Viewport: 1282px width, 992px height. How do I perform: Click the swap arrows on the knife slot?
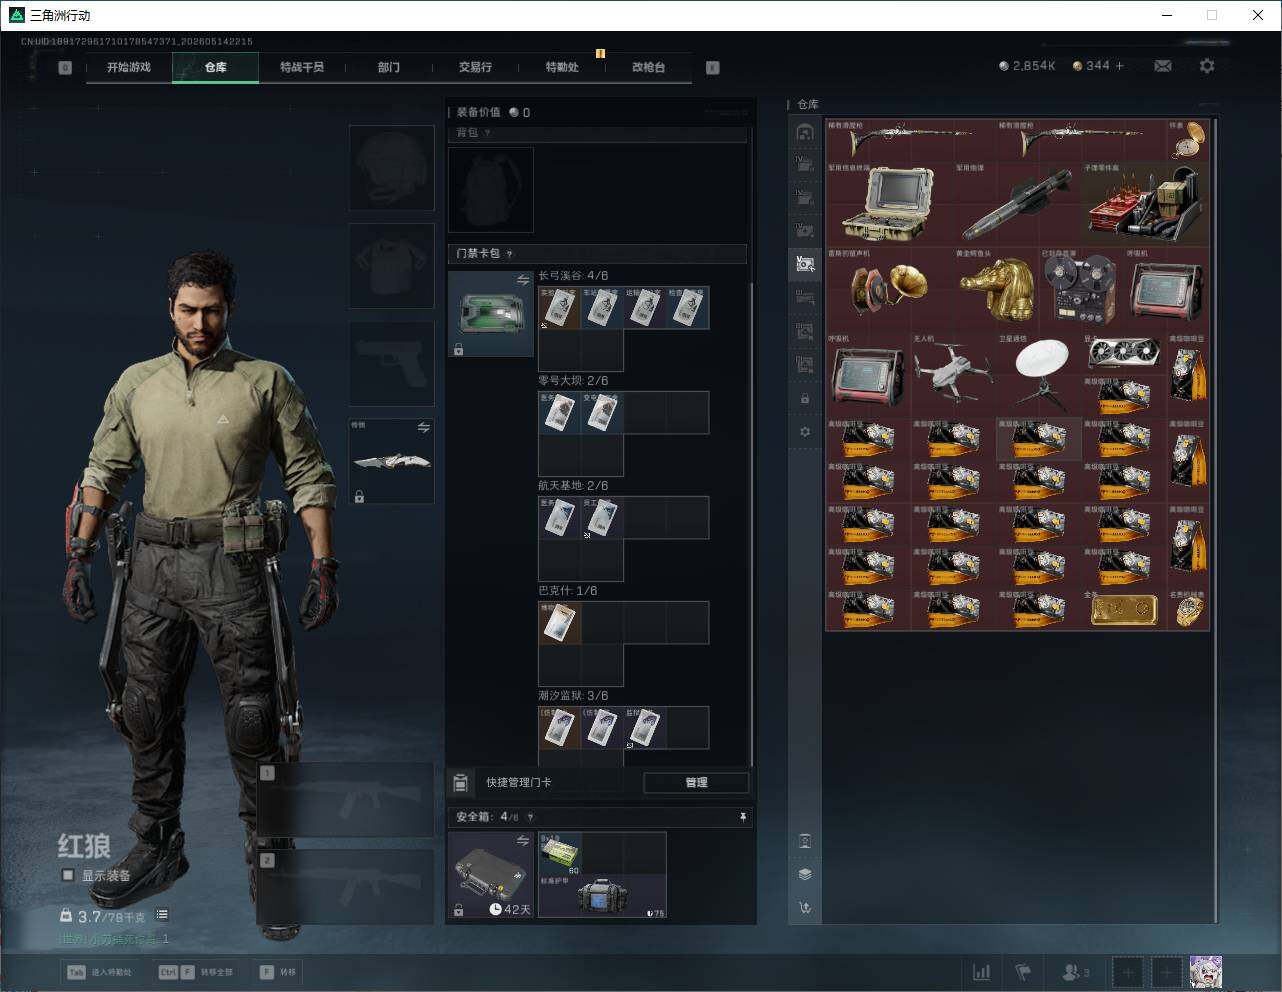point(423,428)
